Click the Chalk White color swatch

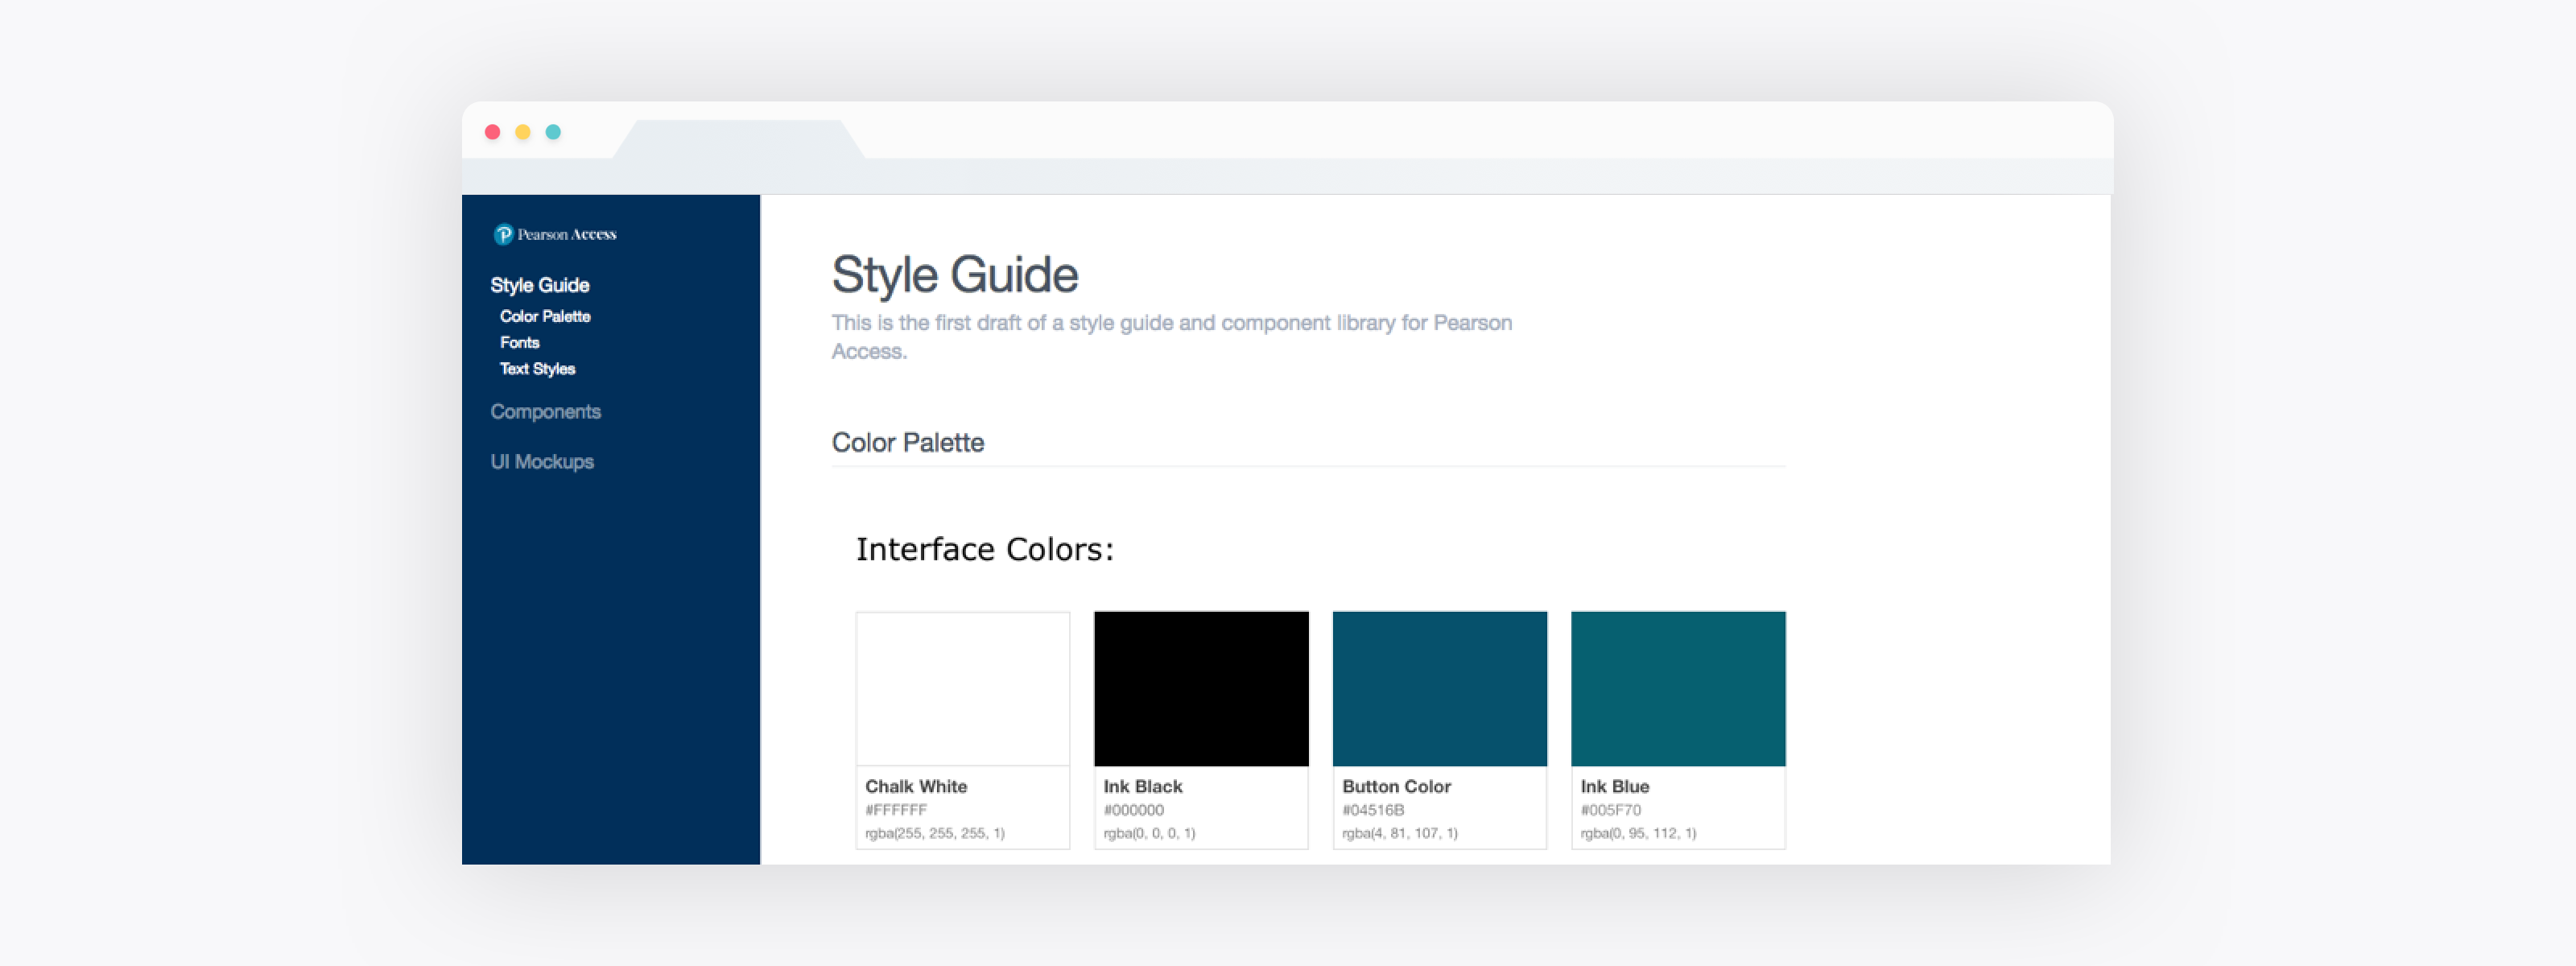coord(962,688)
